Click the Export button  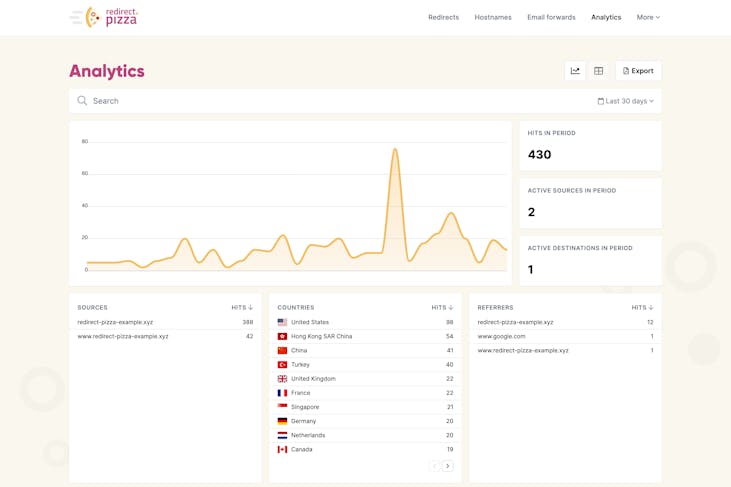coord(638,71)
